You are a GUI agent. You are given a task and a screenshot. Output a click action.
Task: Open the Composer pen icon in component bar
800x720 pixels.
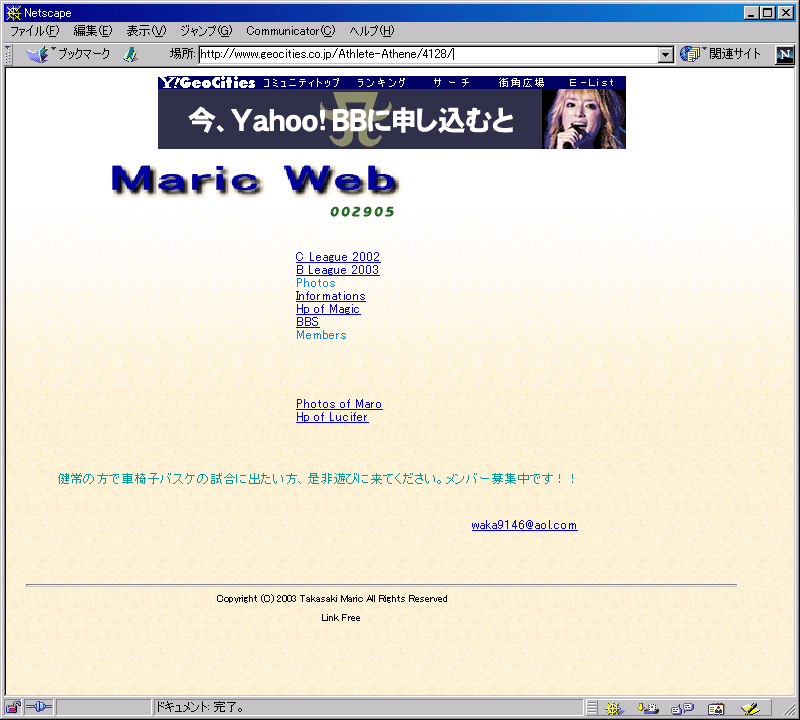750,708
